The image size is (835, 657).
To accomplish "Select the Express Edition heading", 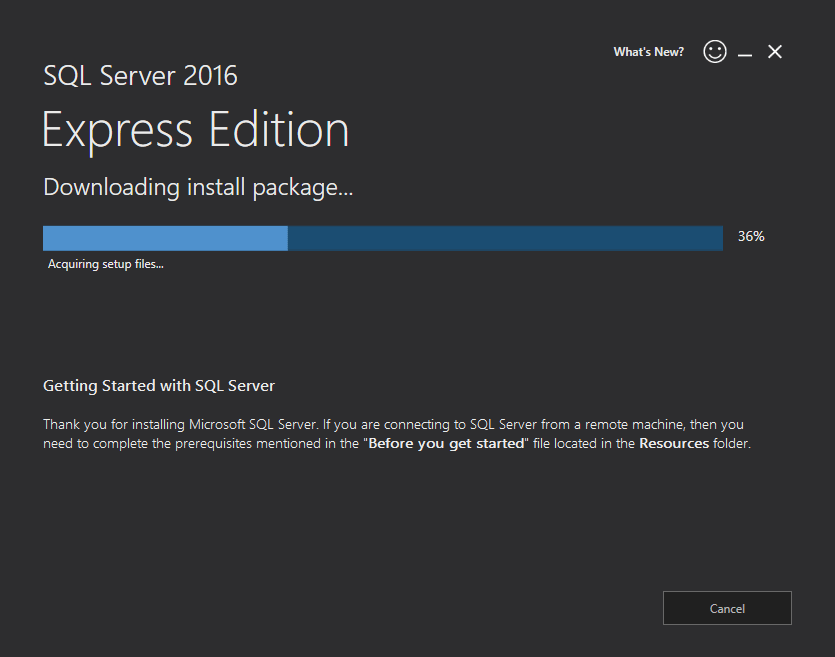I will 195,129.
